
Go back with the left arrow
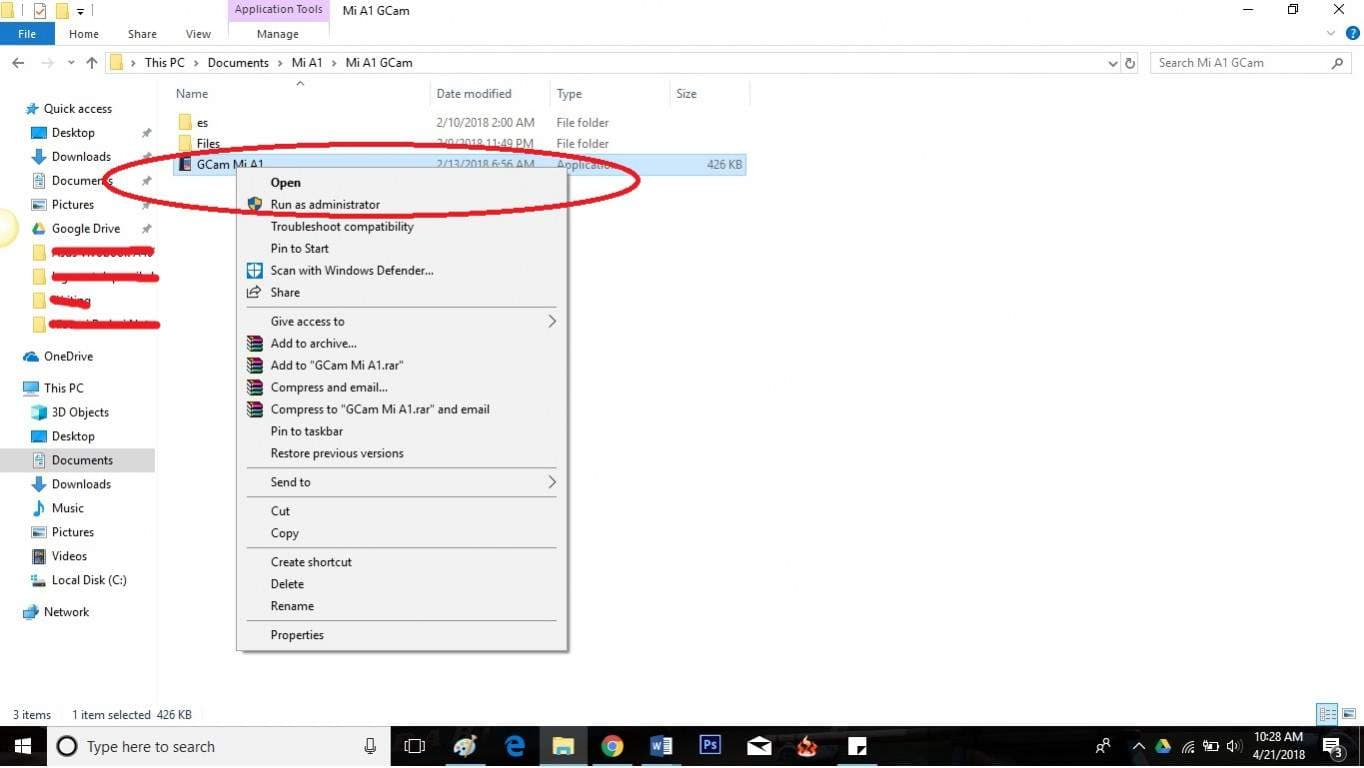click(18, 63)
